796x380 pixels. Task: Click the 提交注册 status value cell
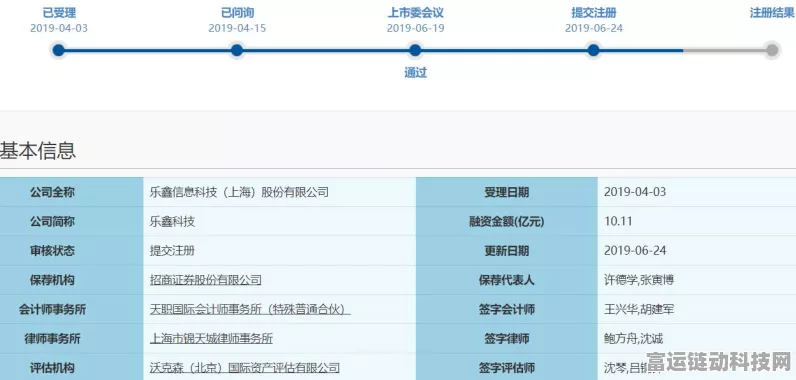click(279, 251)
